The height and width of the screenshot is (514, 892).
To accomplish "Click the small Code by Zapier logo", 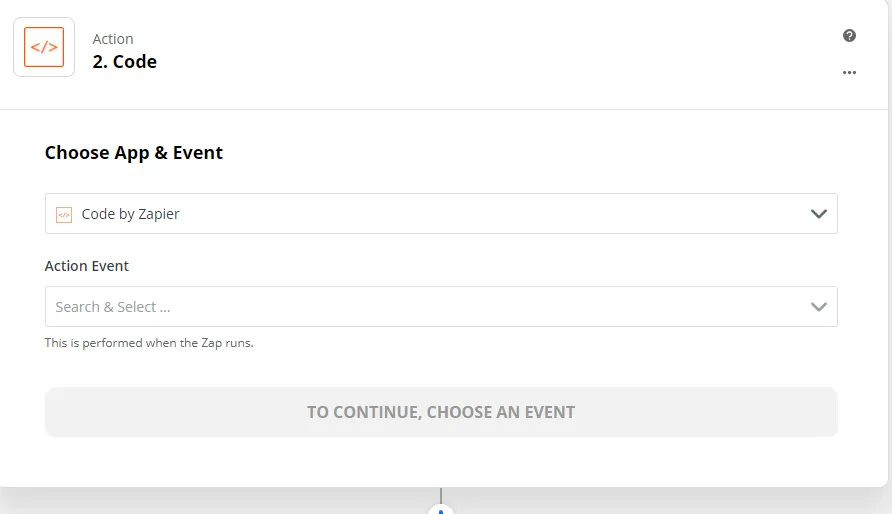I will (64, 215).
